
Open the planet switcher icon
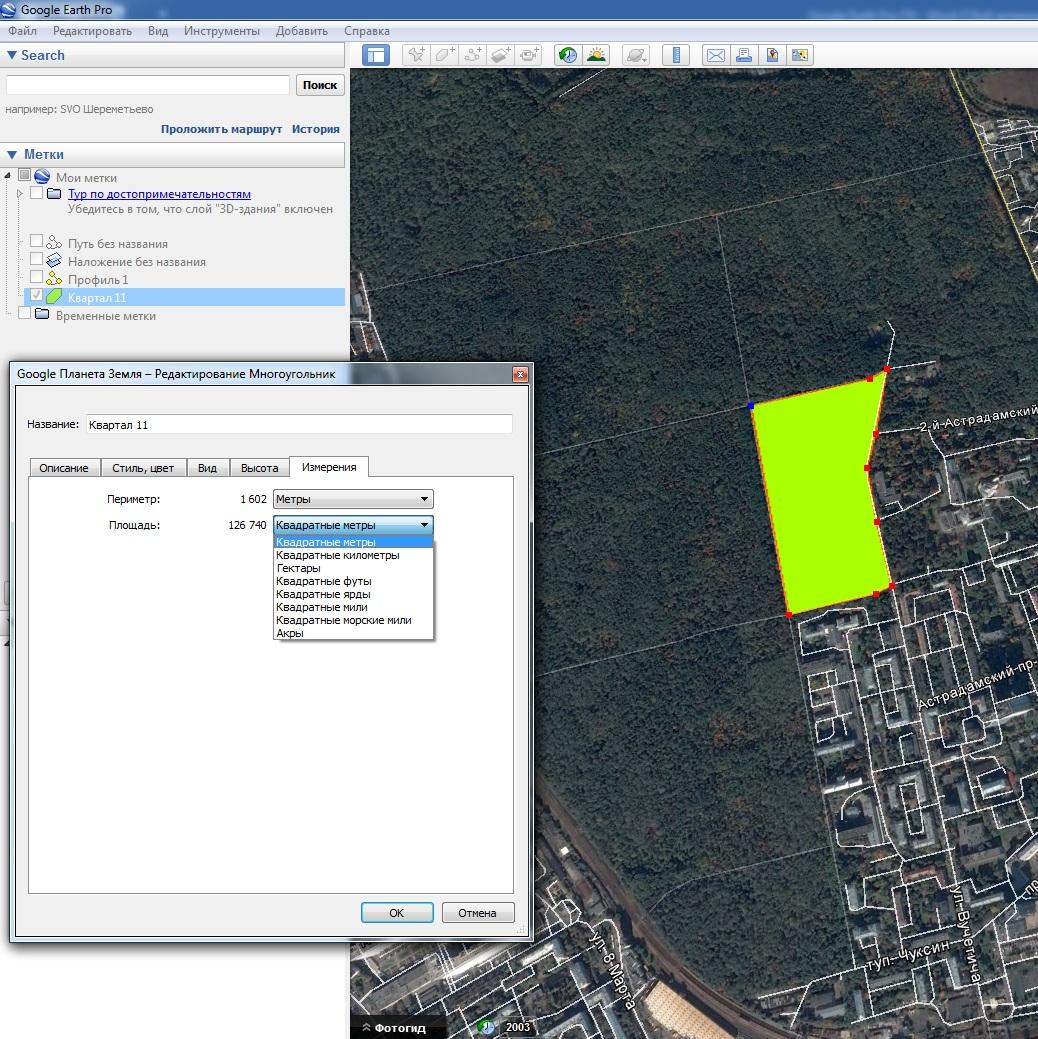635,56
